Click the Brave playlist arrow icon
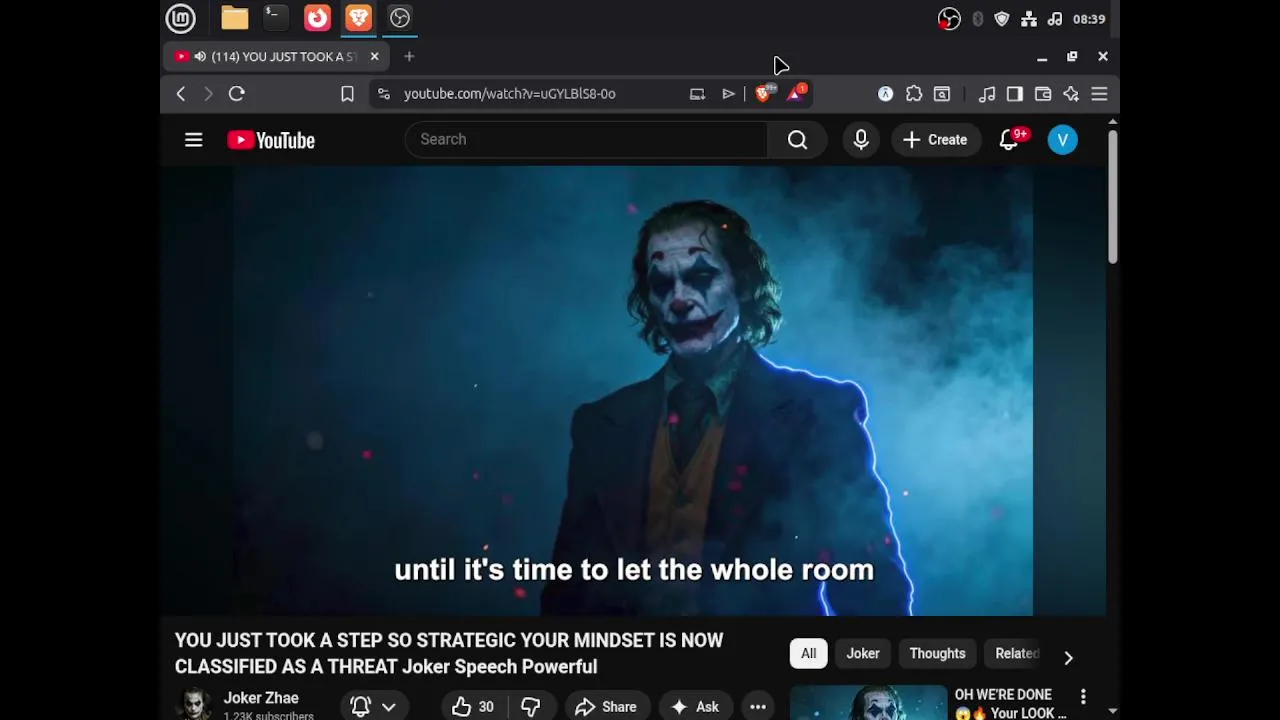The image size is (1280, 720). [x=728, y=94]
